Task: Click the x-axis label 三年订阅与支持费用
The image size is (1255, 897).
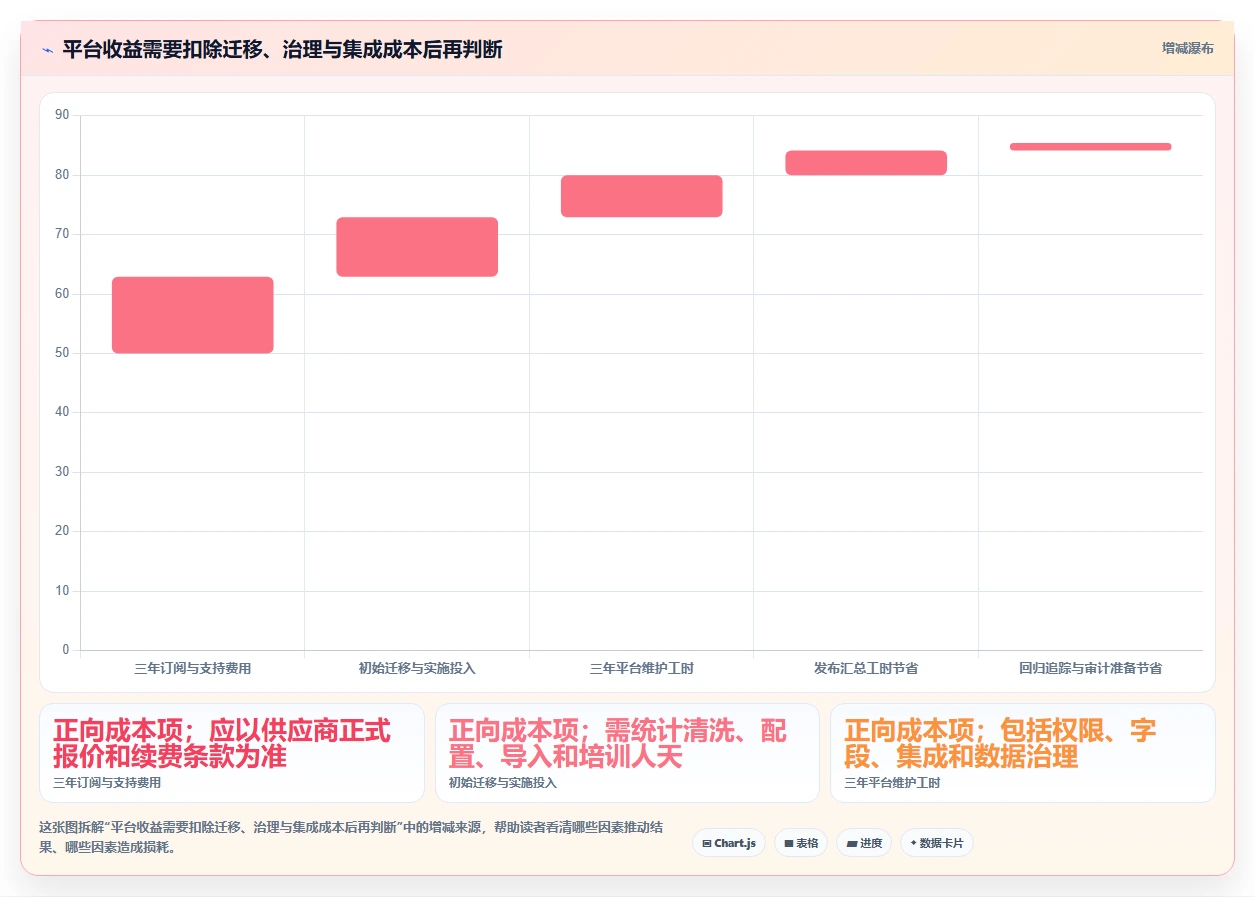Action: (x=193, y=668)
